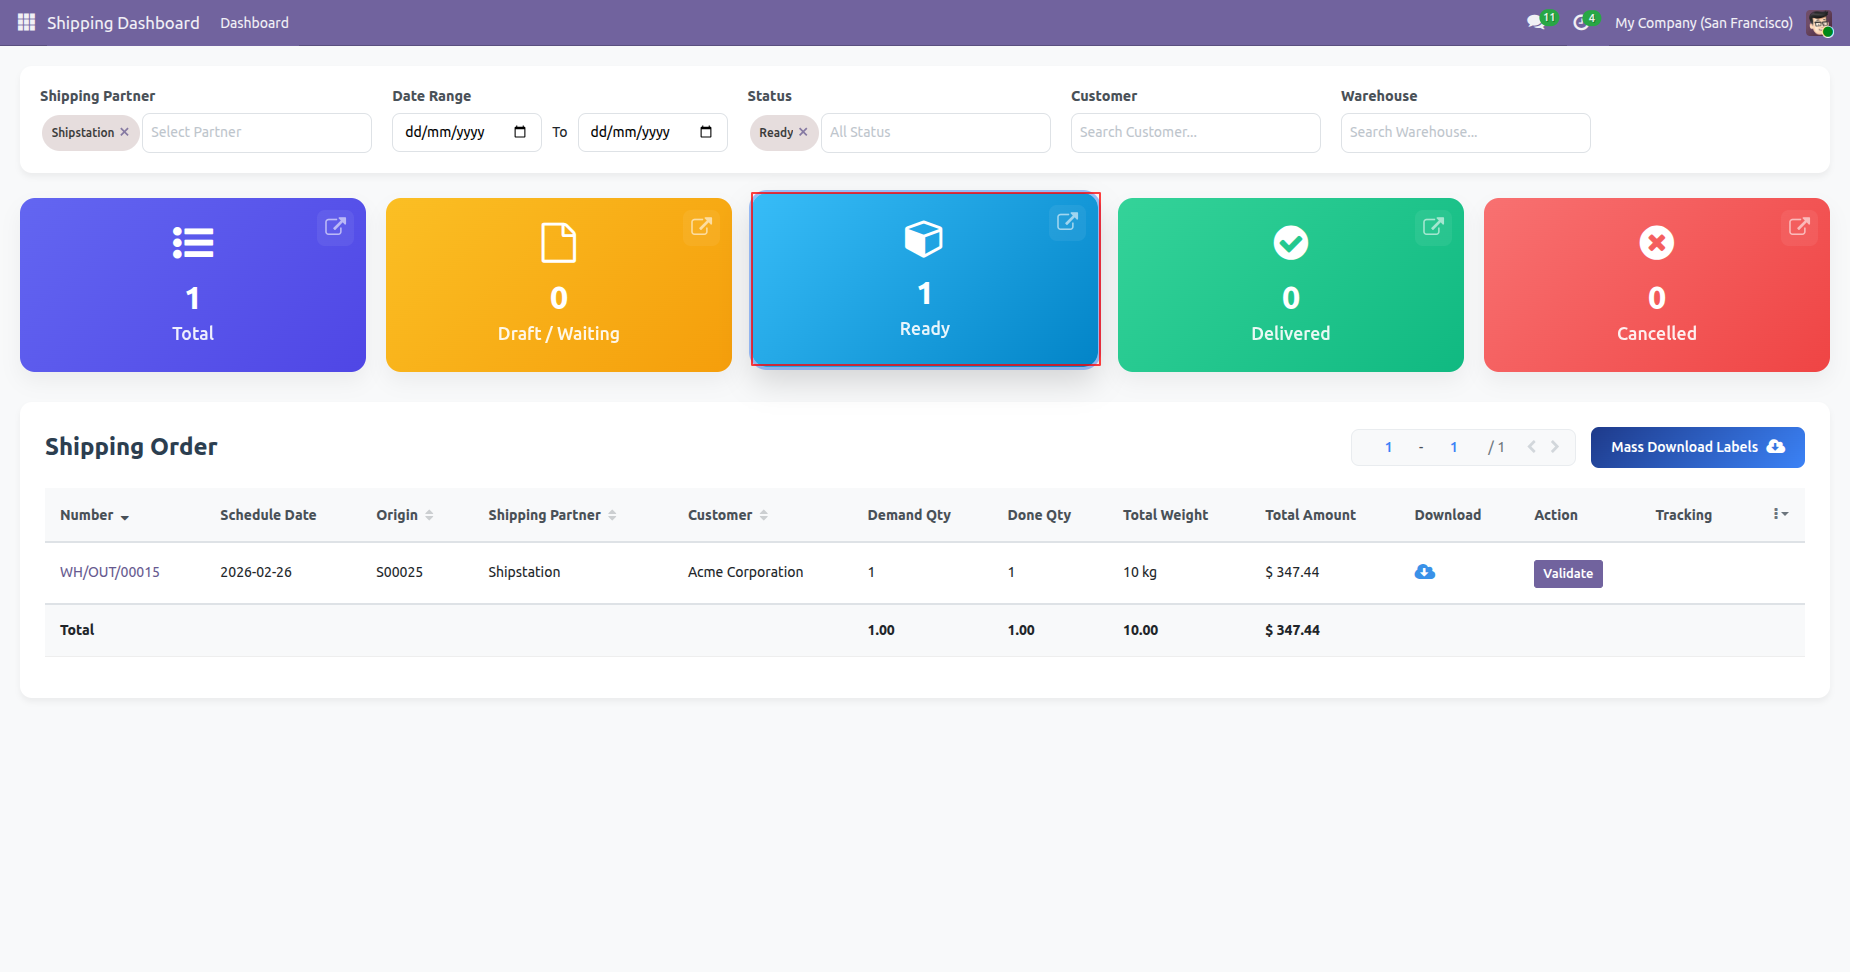Click the Search Customer input field
This screenshot has width=1850, height=972.
[1195, 132]
